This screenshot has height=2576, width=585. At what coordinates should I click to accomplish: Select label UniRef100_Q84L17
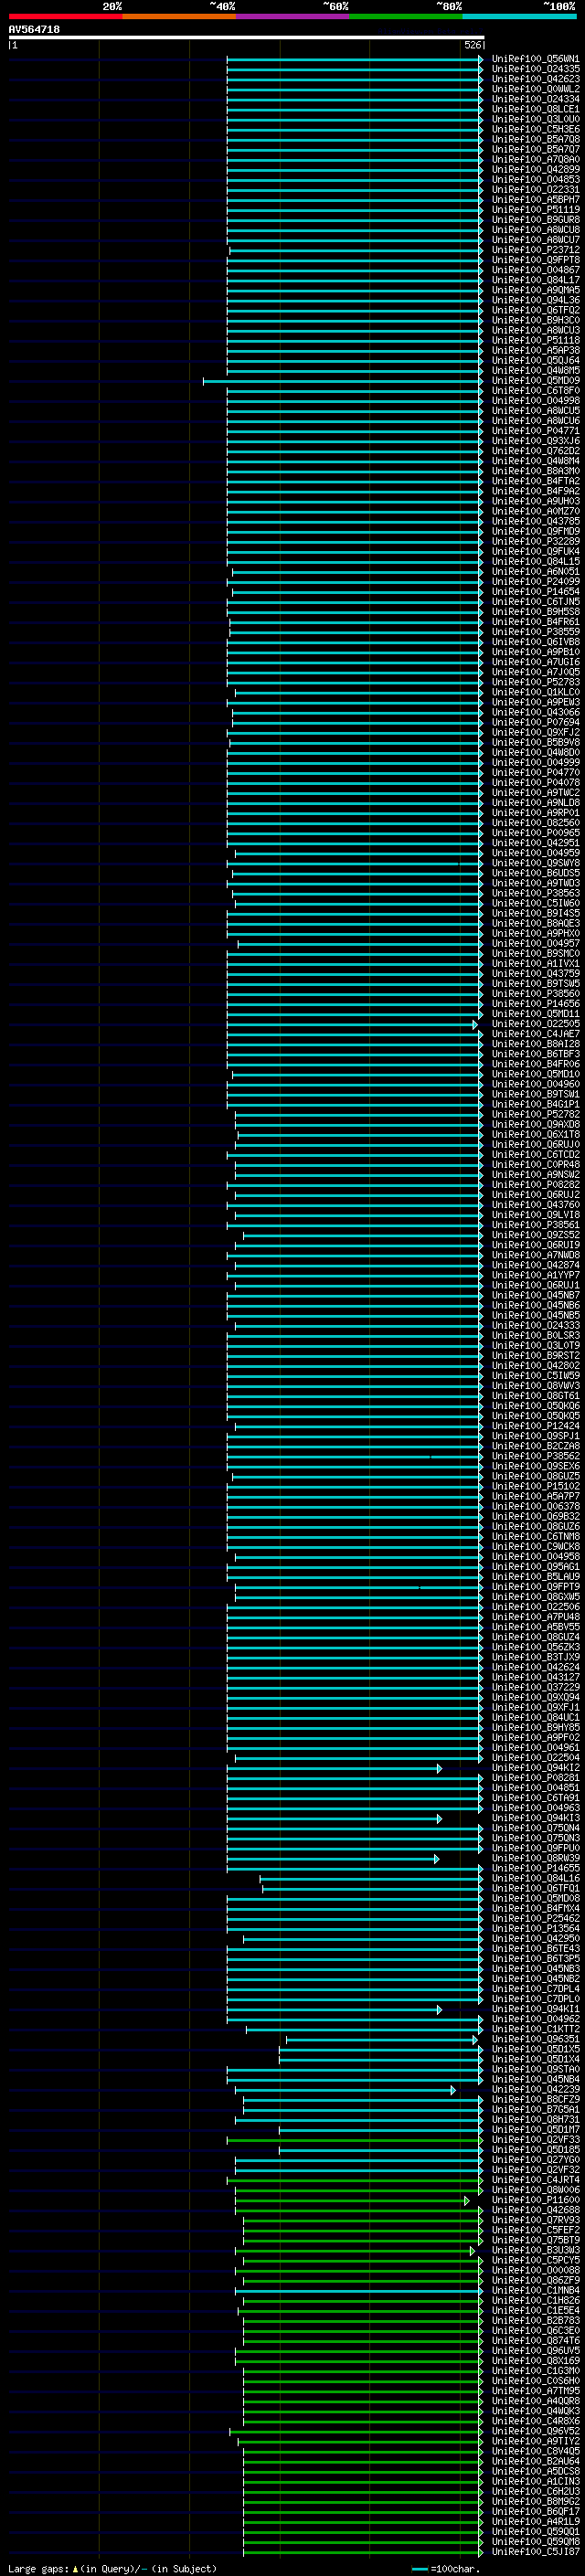(x=535, y=280)
